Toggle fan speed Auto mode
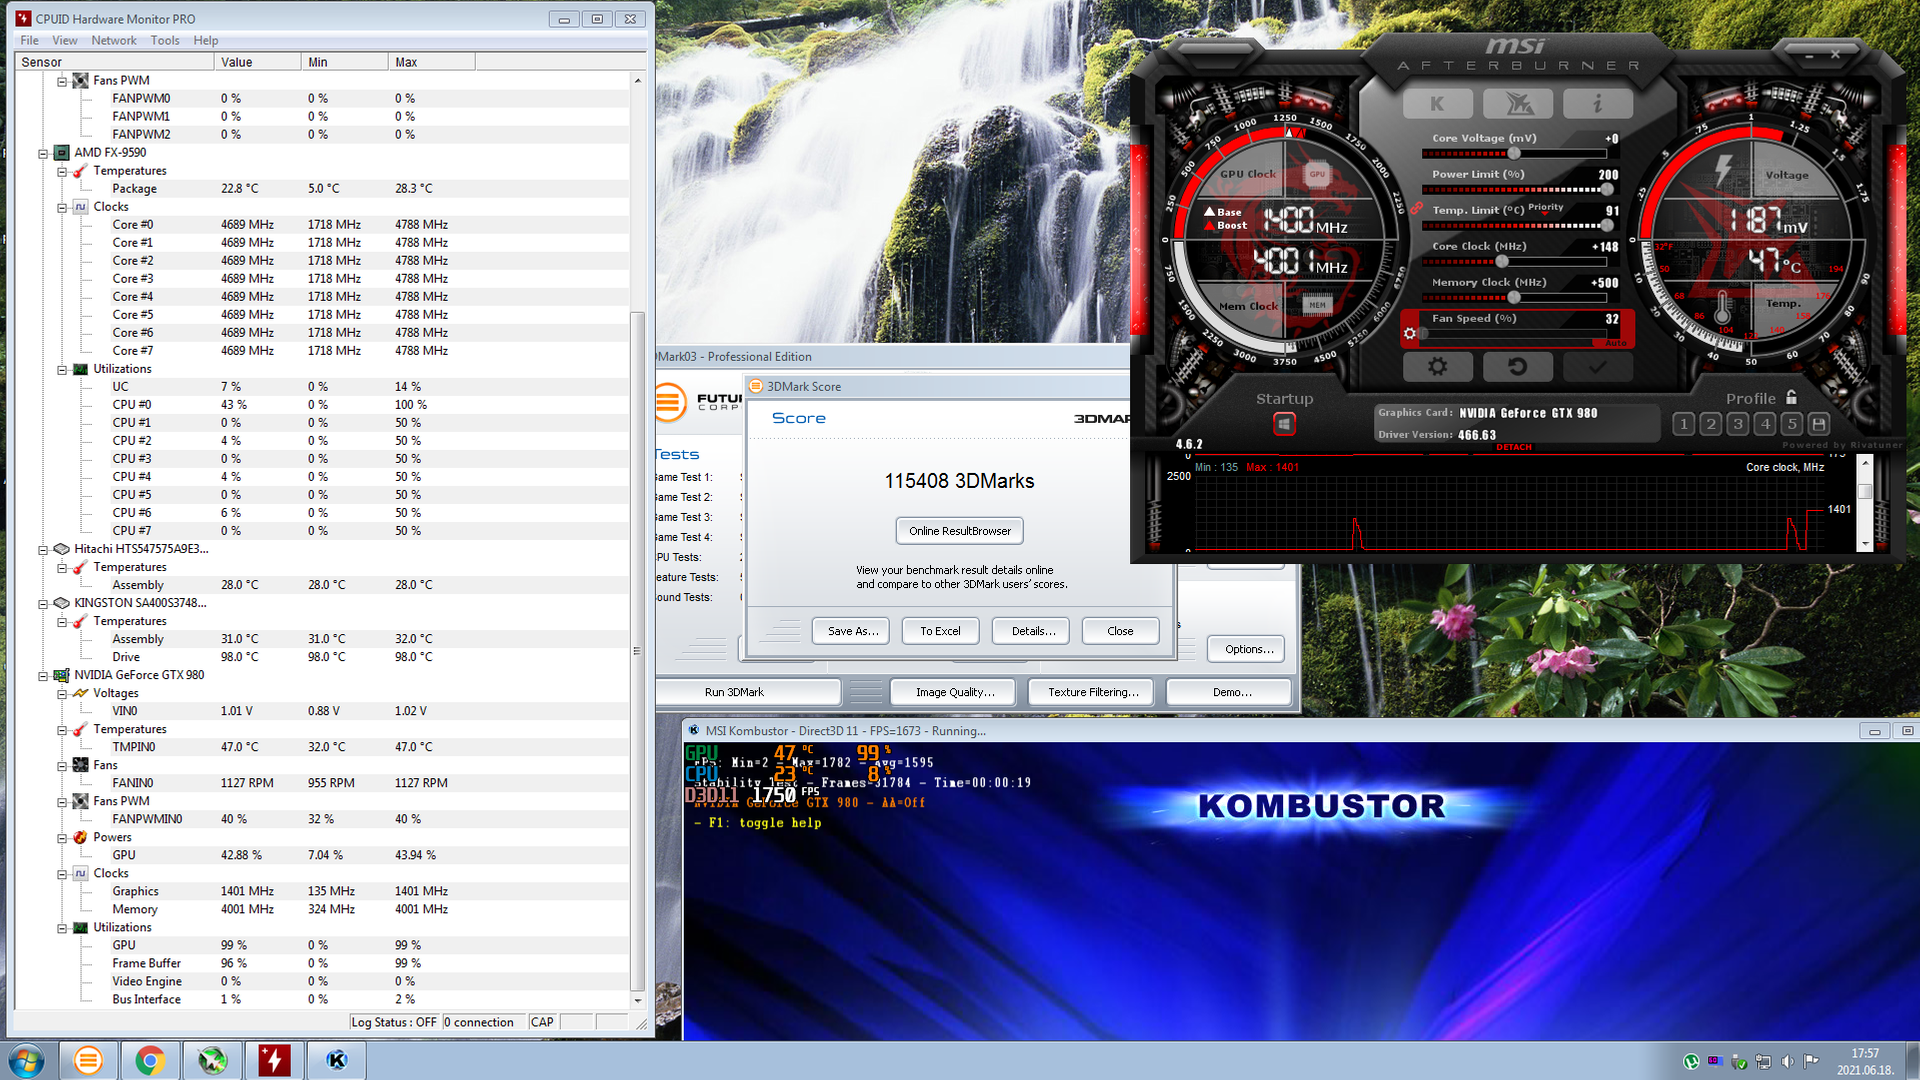 tap(1615, 343)
